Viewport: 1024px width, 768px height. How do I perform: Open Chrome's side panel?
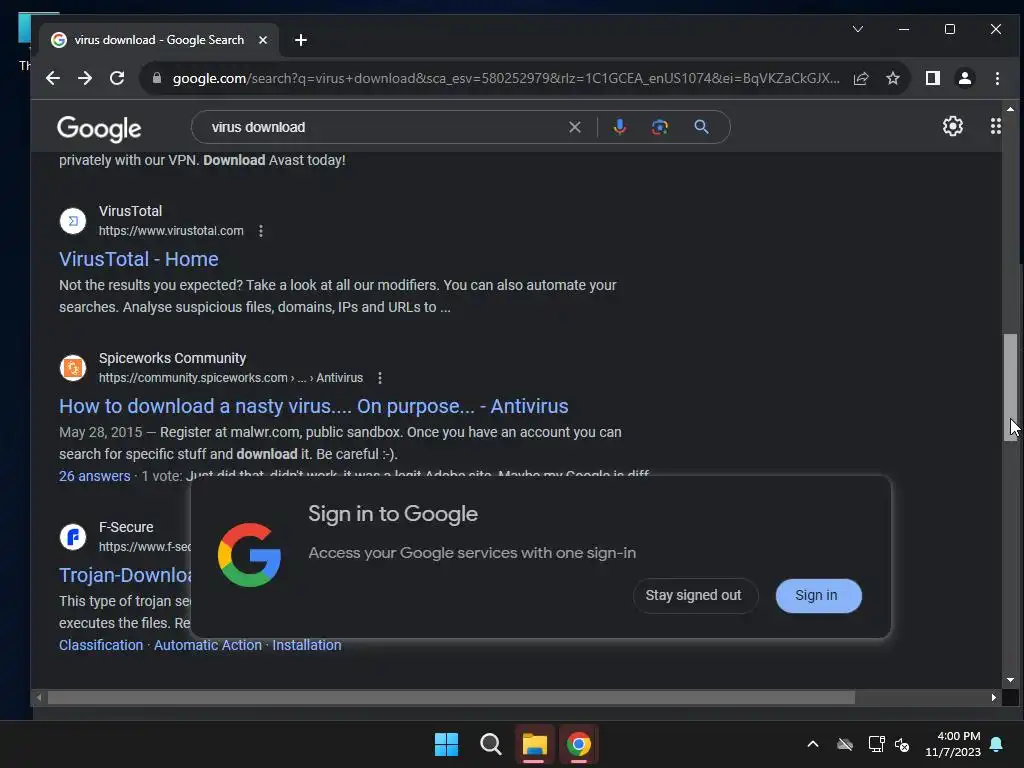tap(933, 78)
